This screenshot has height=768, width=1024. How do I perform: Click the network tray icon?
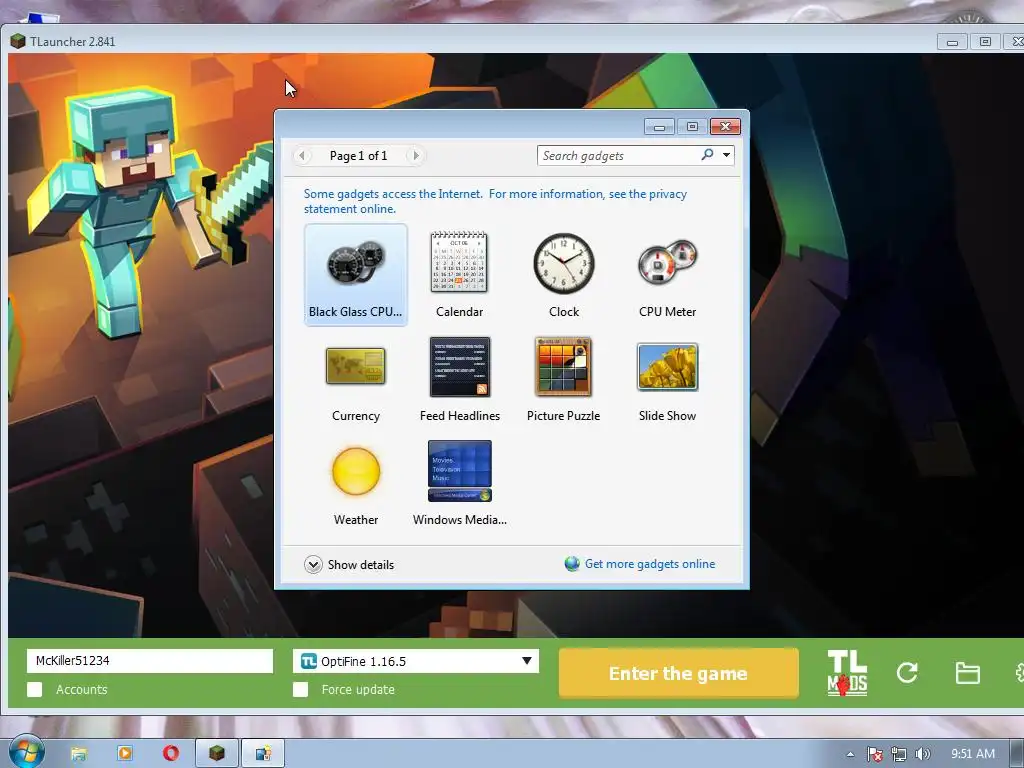[899, 754]
